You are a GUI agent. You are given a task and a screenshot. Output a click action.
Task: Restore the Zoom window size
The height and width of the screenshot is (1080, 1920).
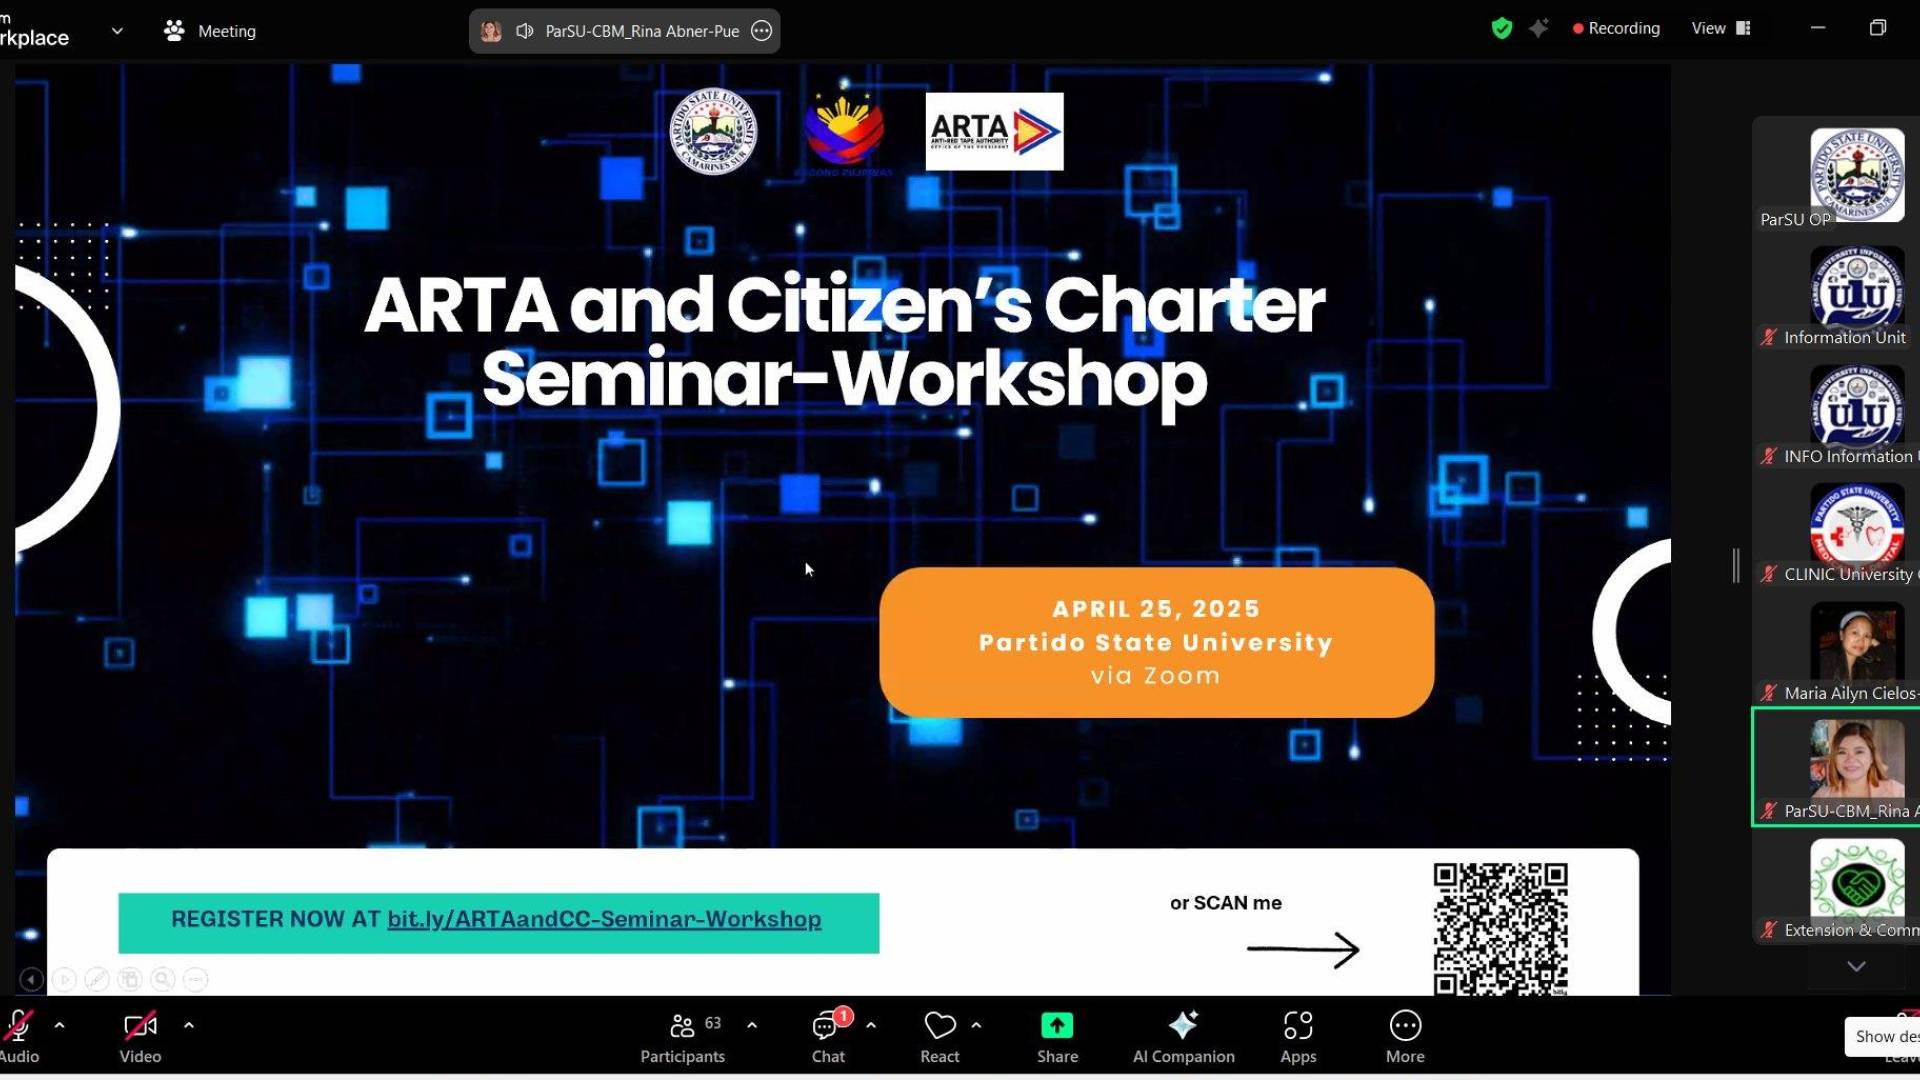[x=1877, y=28]
